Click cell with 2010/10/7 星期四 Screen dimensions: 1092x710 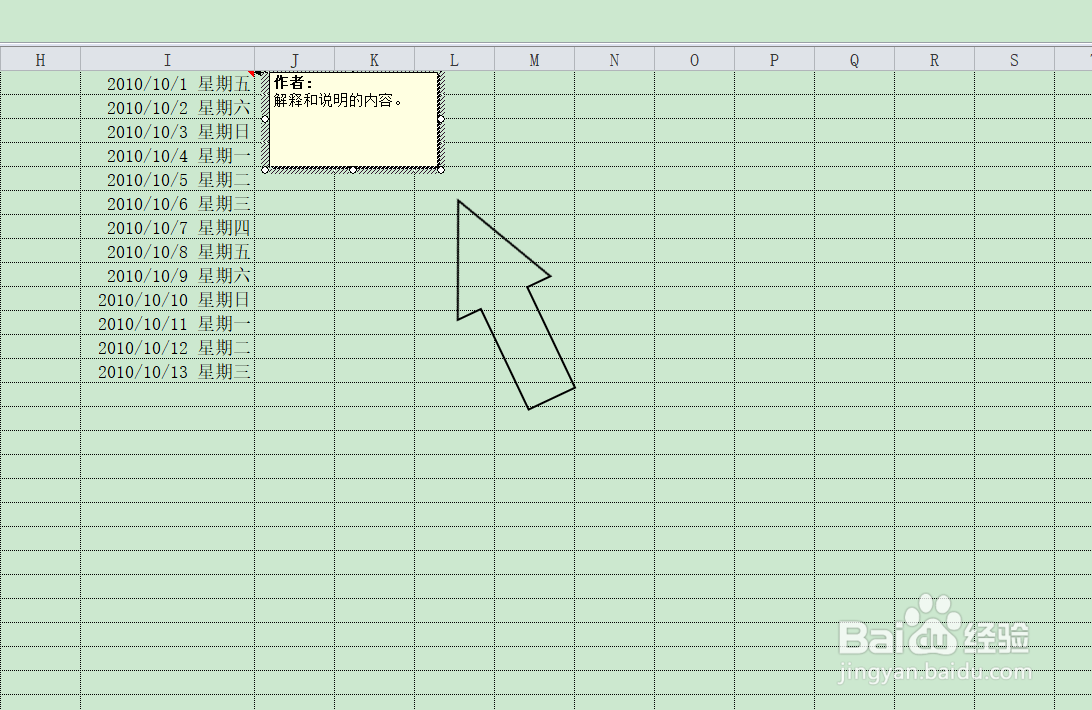click(x=167, y=228)
